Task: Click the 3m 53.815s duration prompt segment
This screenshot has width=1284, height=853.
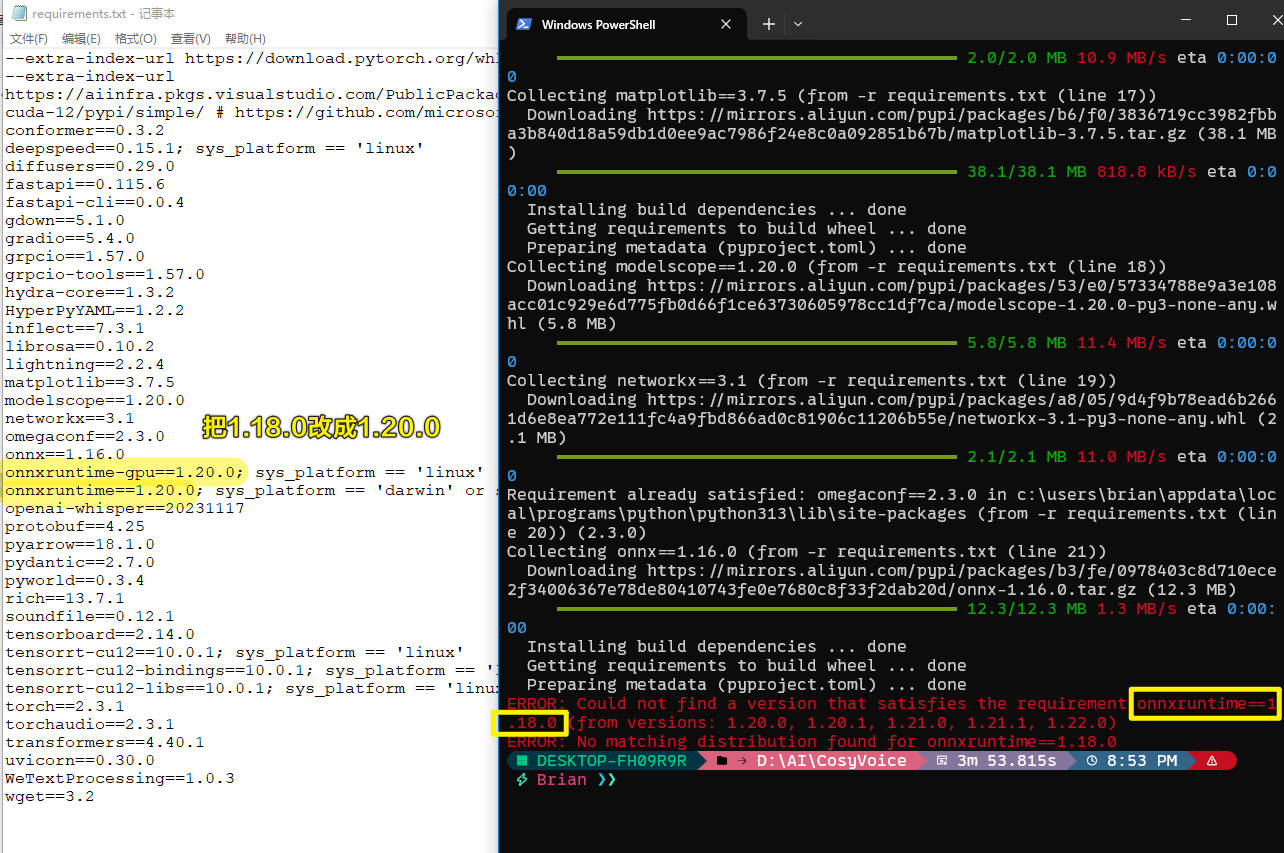Action: click(x=997, y=761)
